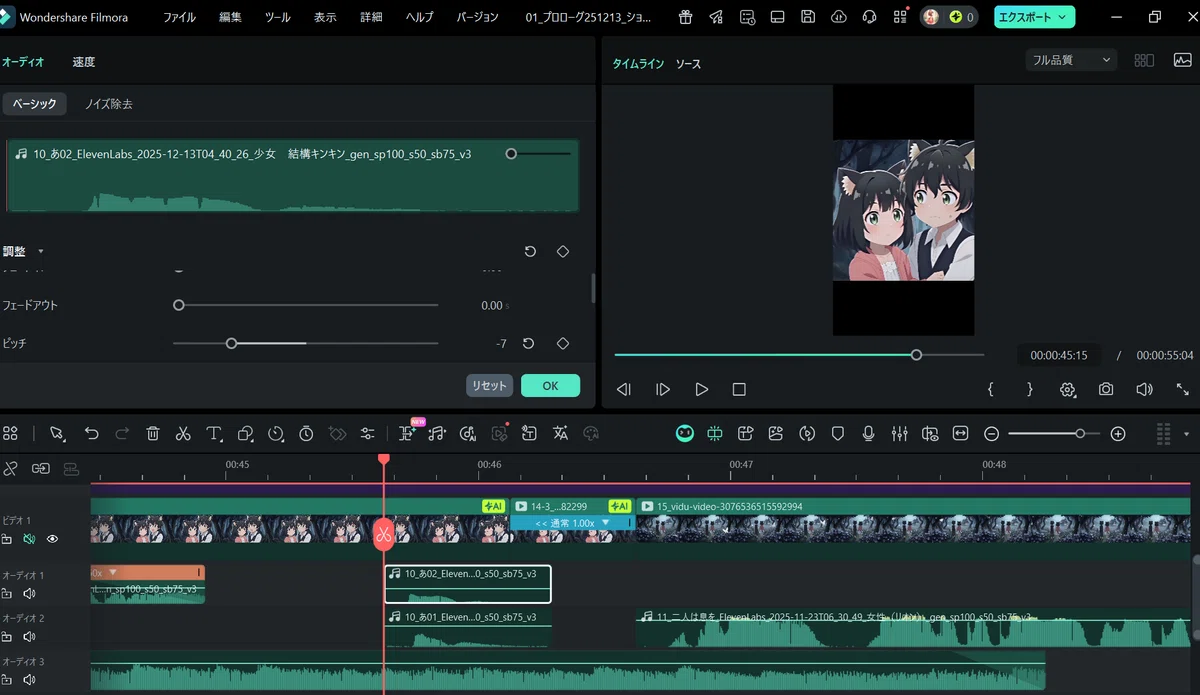Open the AI translation tool icon
The height and width of the screenshot is (695, 1200).
(x=560, y=434)
